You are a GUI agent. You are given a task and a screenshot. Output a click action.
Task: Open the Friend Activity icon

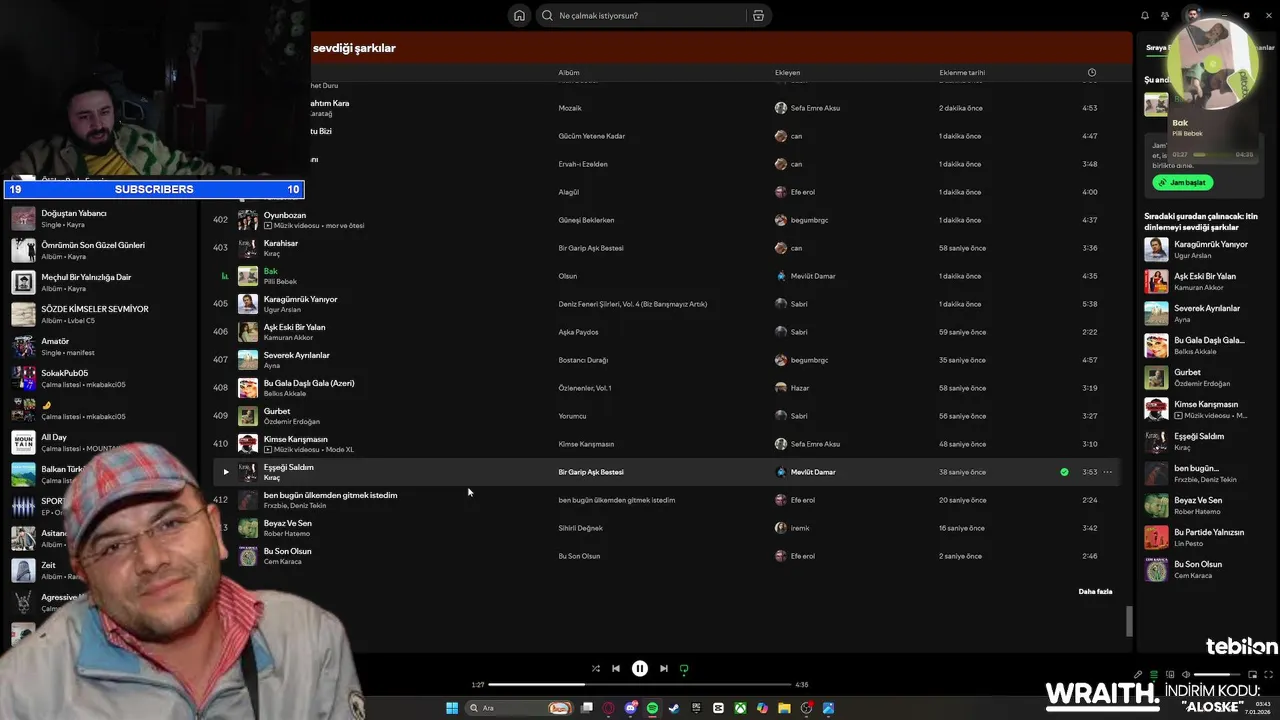coord(1165,15)
